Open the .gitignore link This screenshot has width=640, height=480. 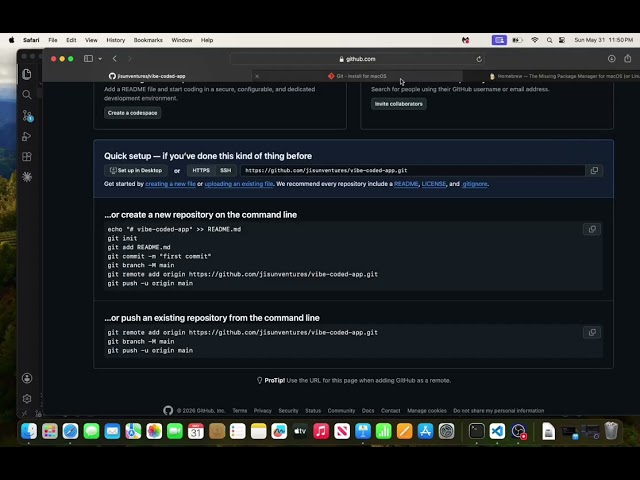coord(474,184)
